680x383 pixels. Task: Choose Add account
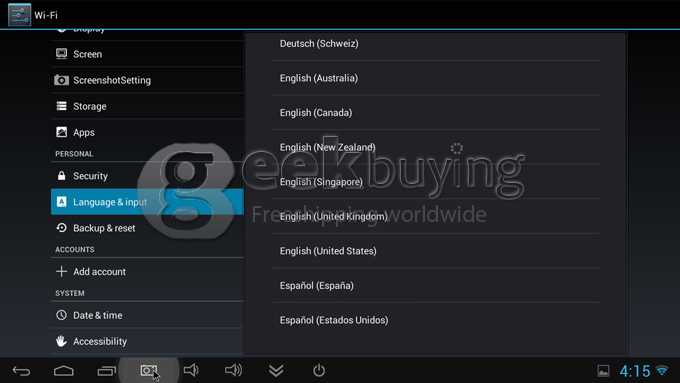(147, 272)
